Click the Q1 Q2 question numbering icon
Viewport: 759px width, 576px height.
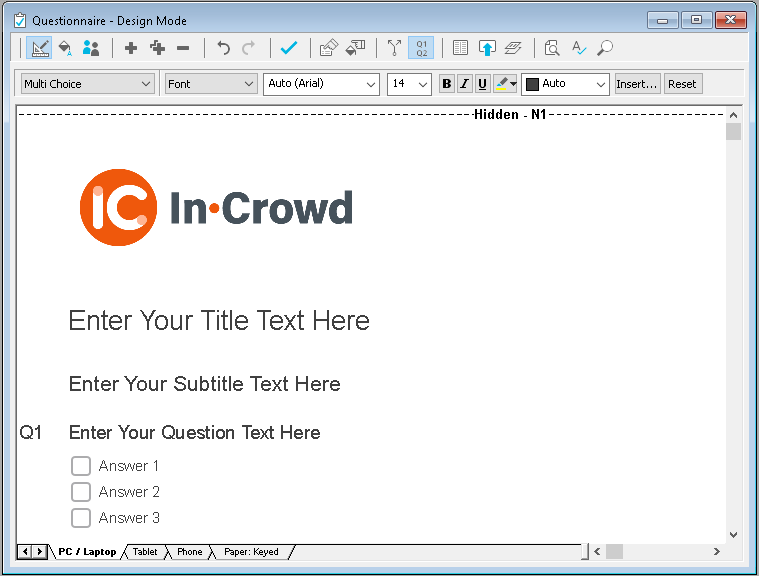[x=421, y=47]
